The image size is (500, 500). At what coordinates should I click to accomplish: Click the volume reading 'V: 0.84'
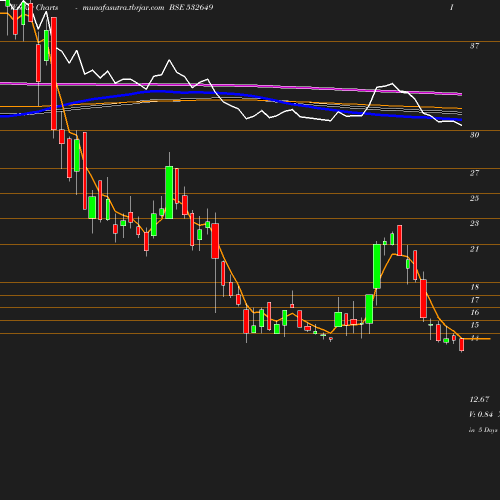point(481,414)
